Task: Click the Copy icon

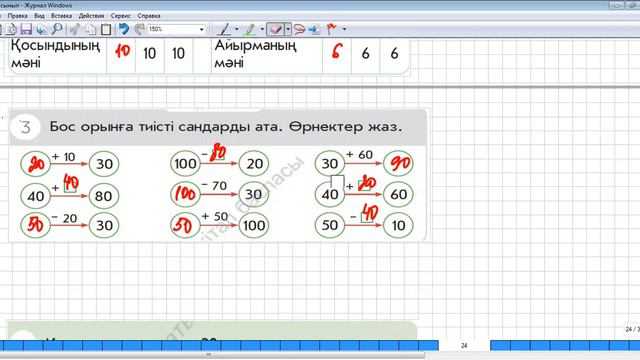Action: [91, 29]
